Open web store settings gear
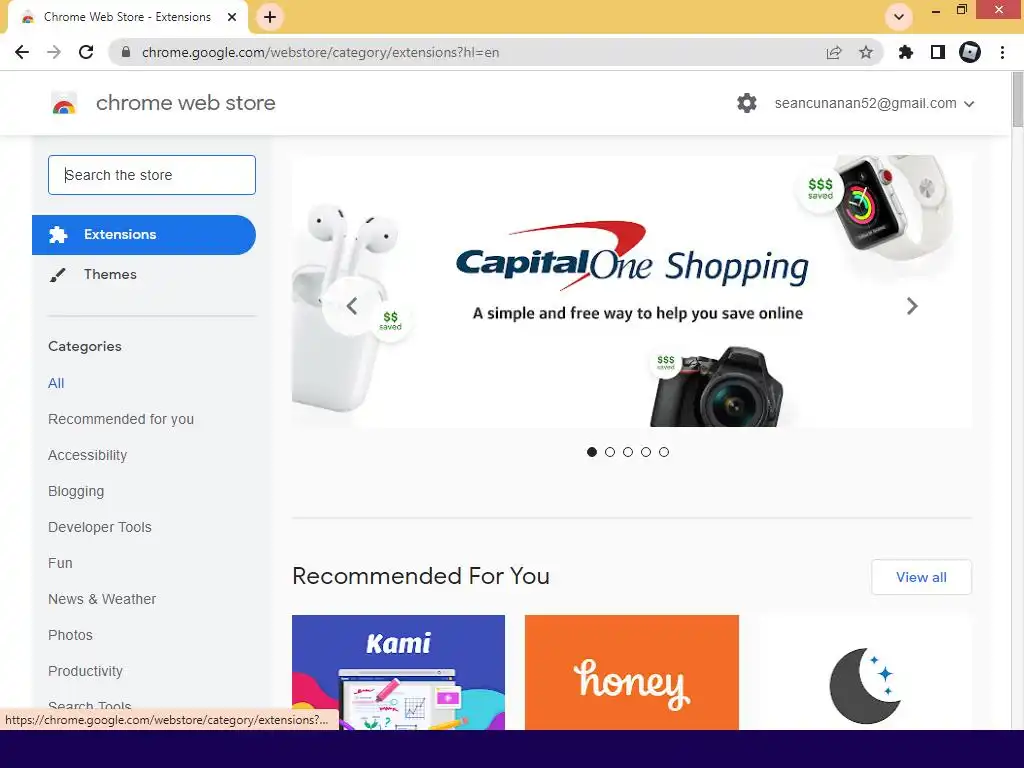Screen dimensions: 1024x768 [x=746, y=103]
